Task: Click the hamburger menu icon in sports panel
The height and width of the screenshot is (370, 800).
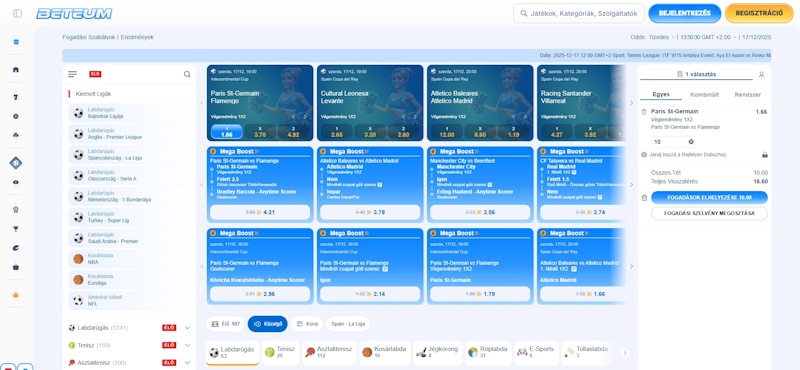Action: [72, 74]
